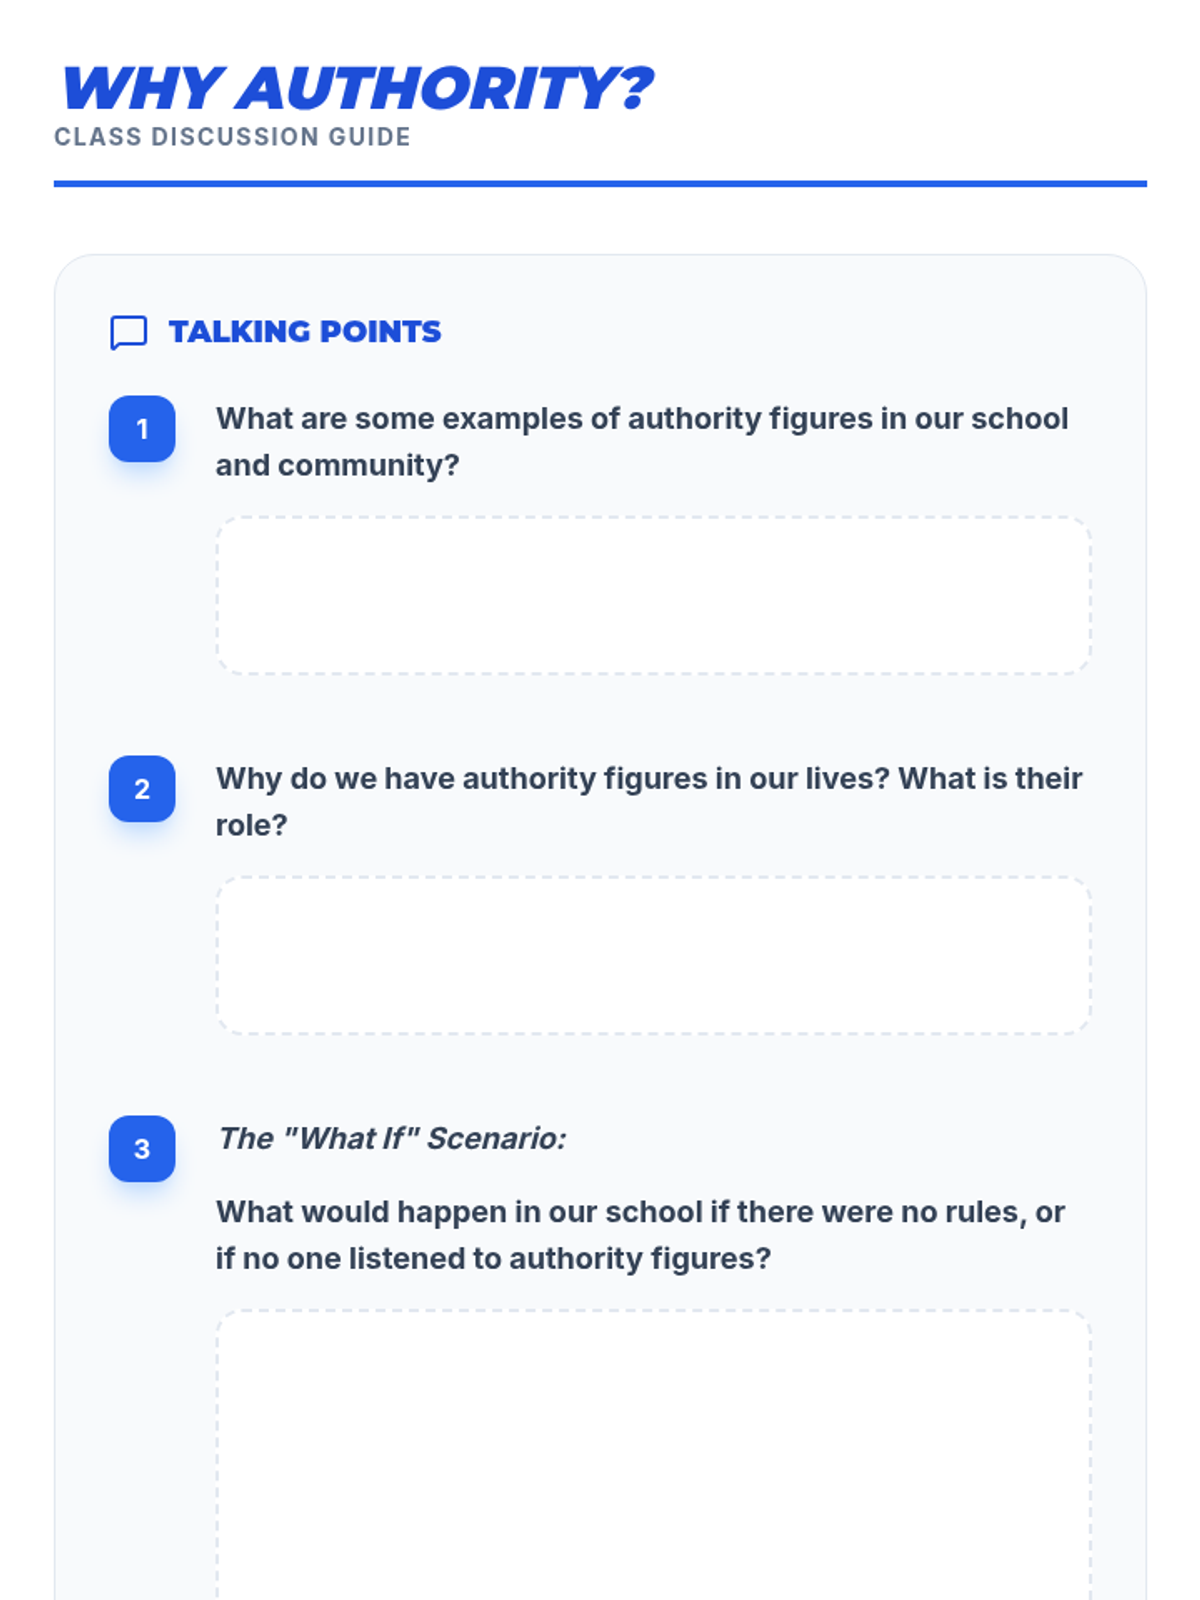Click the Talking Points section heading

[304, 332]
